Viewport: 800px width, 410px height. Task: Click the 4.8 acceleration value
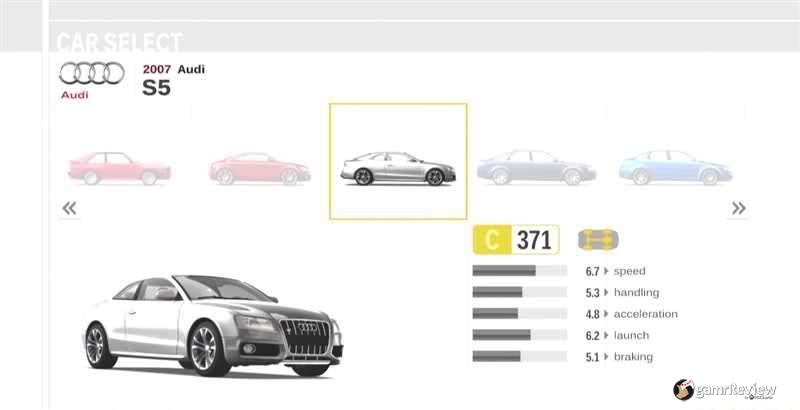[592, 314]
